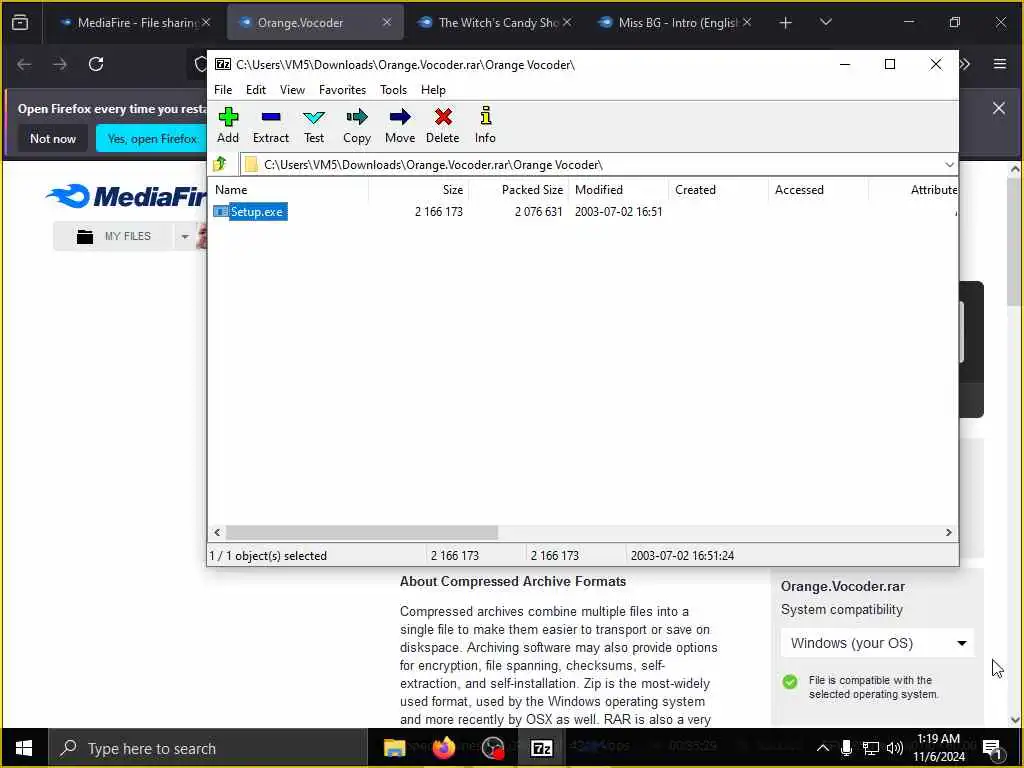Run the Test archive tool
The image size is (1024, 768).
(x=313, y=125)
